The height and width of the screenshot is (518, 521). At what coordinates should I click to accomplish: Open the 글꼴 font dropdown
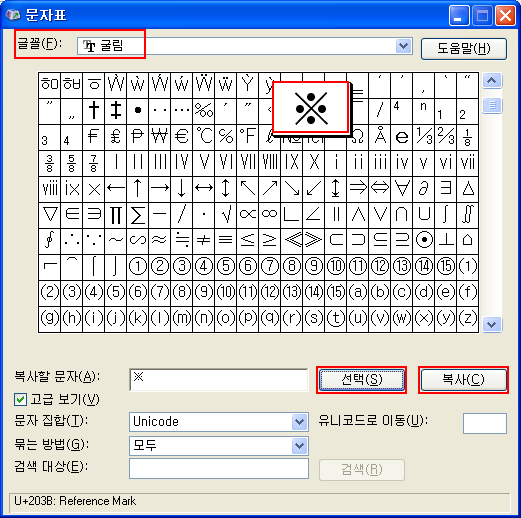(x=403, y=46)
